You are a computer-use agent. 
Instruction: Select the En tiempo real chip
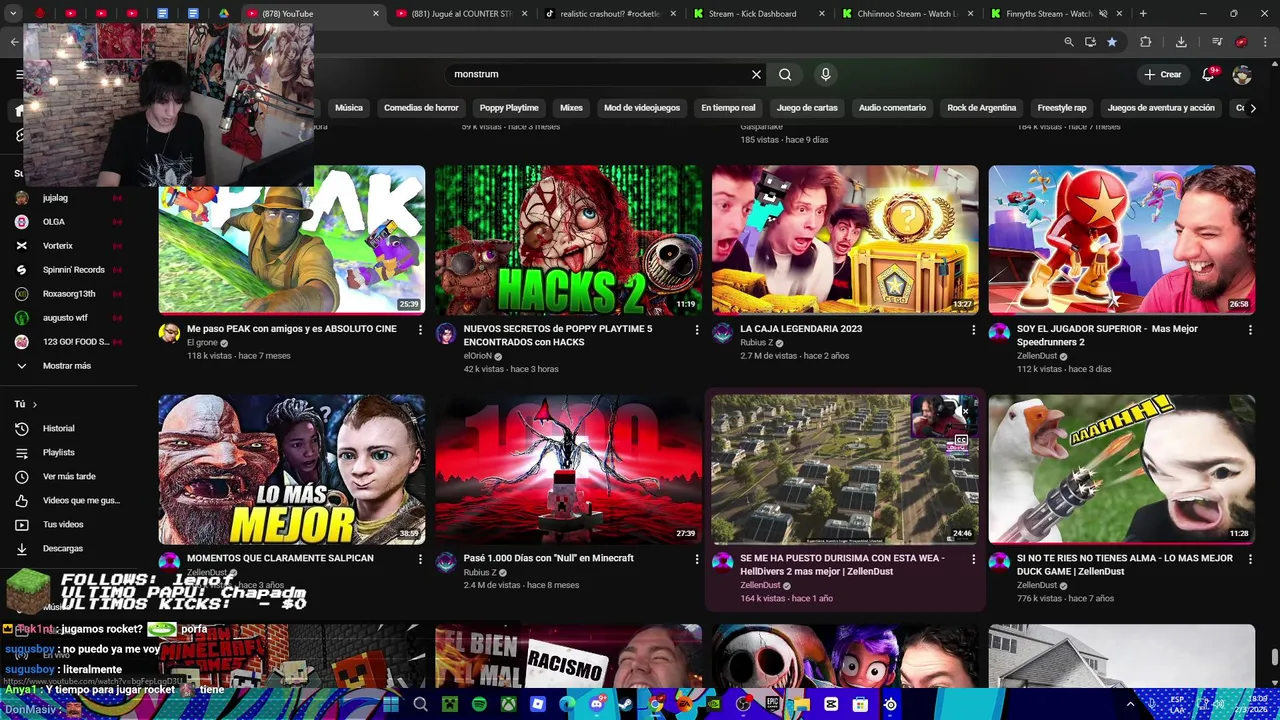click(x=728, y=108)
